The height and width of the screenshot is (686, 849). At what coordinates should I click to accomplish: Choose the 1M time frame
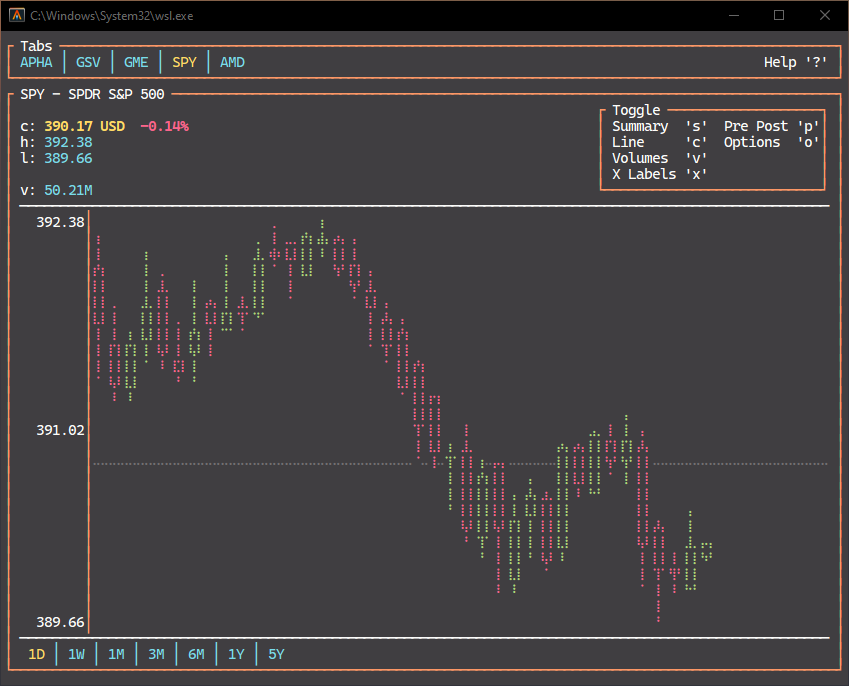pos(116,654)
